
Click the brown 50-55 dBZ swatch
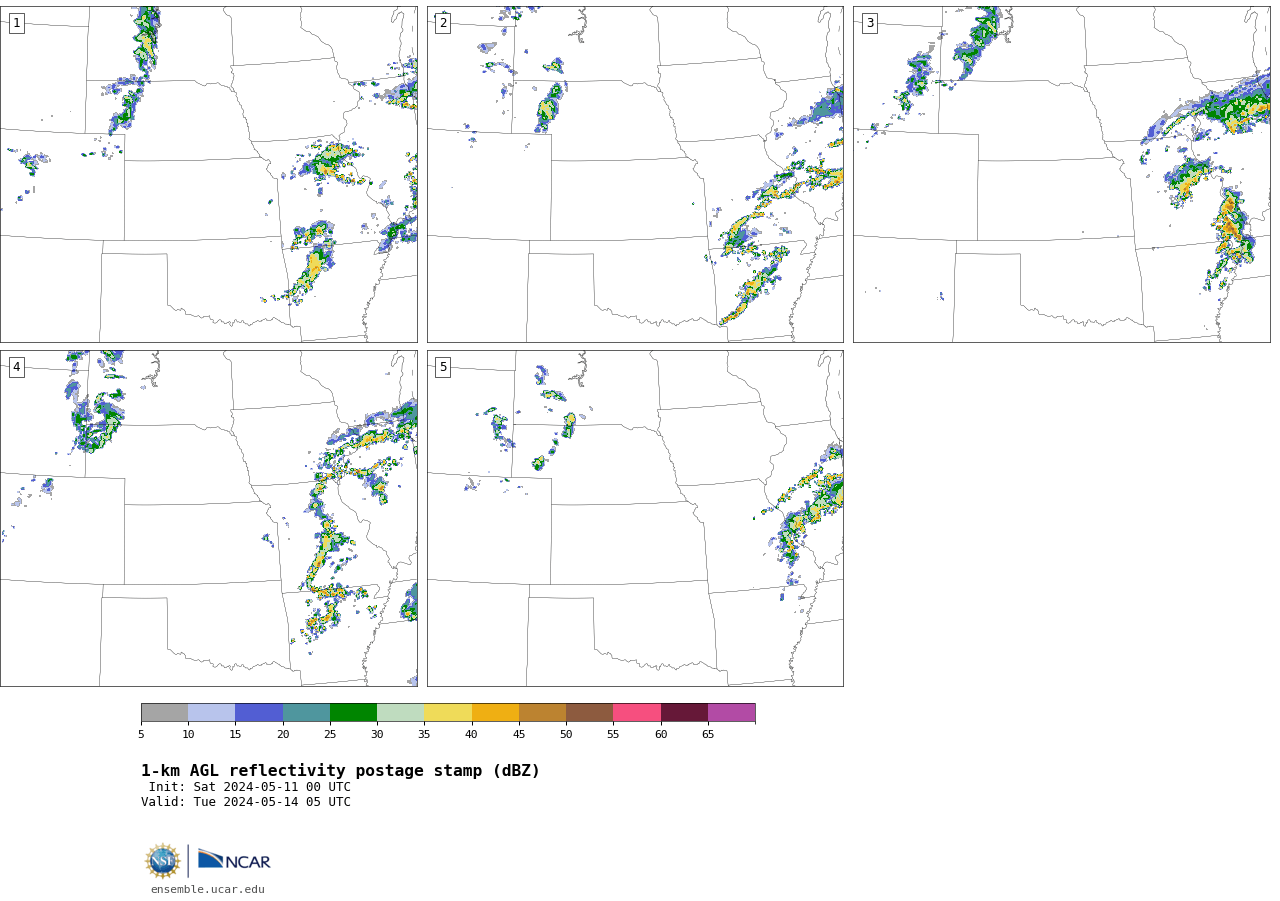point(589,713)
